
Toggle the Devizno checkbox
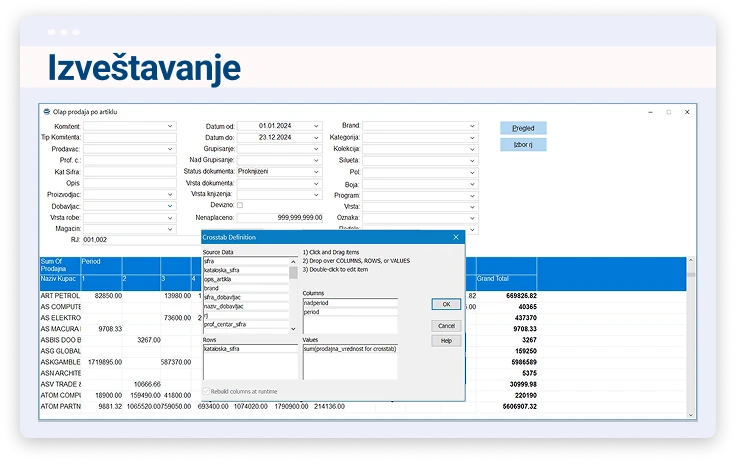click(240, 205)
